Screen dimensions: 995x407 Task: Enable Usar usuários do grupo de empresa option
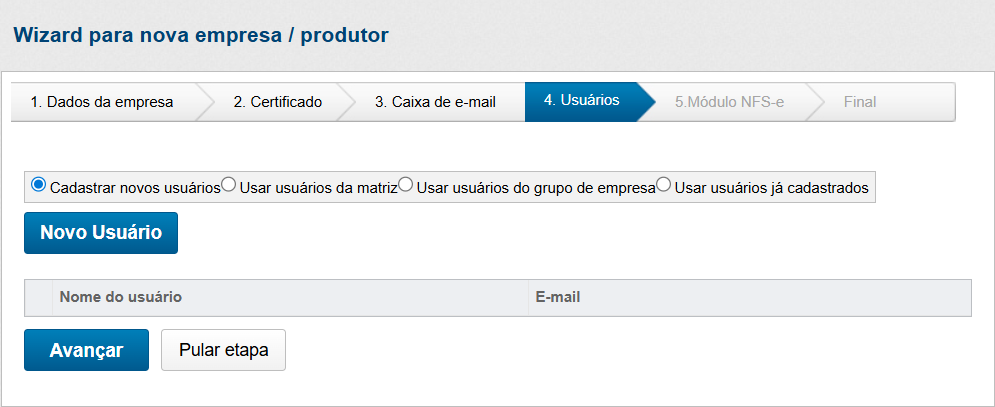[x=406, y=186]
